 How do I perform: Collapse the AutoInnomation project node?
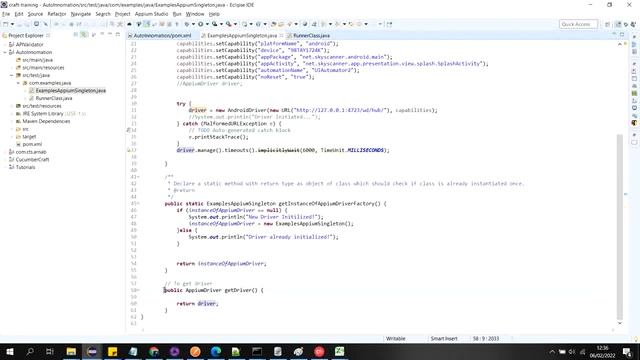coord(5,52)
